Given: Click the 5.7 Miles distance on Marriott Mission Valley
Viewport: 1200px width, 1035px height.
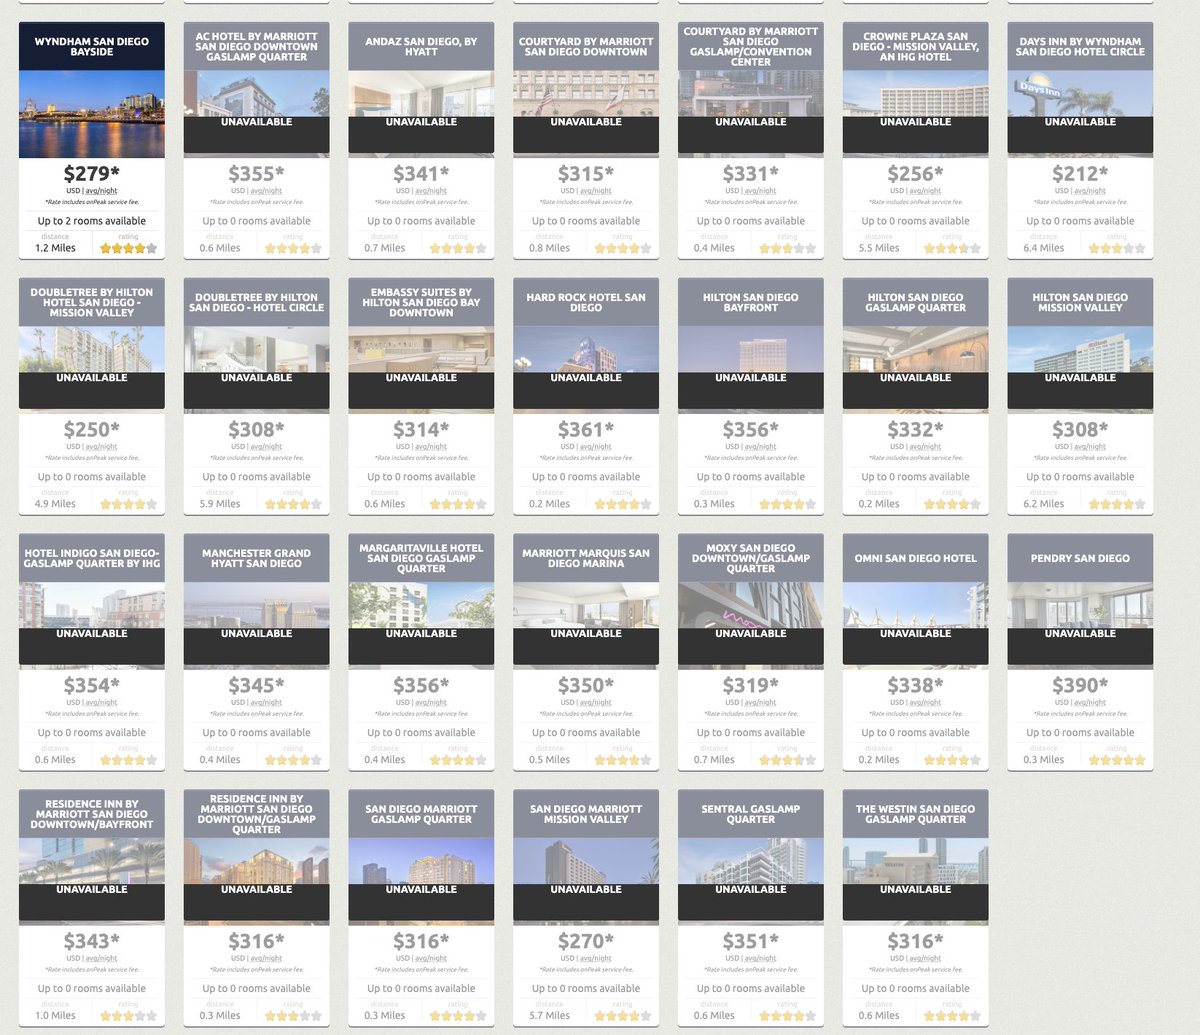Looking at the screenshot, I should point(550,1016).
